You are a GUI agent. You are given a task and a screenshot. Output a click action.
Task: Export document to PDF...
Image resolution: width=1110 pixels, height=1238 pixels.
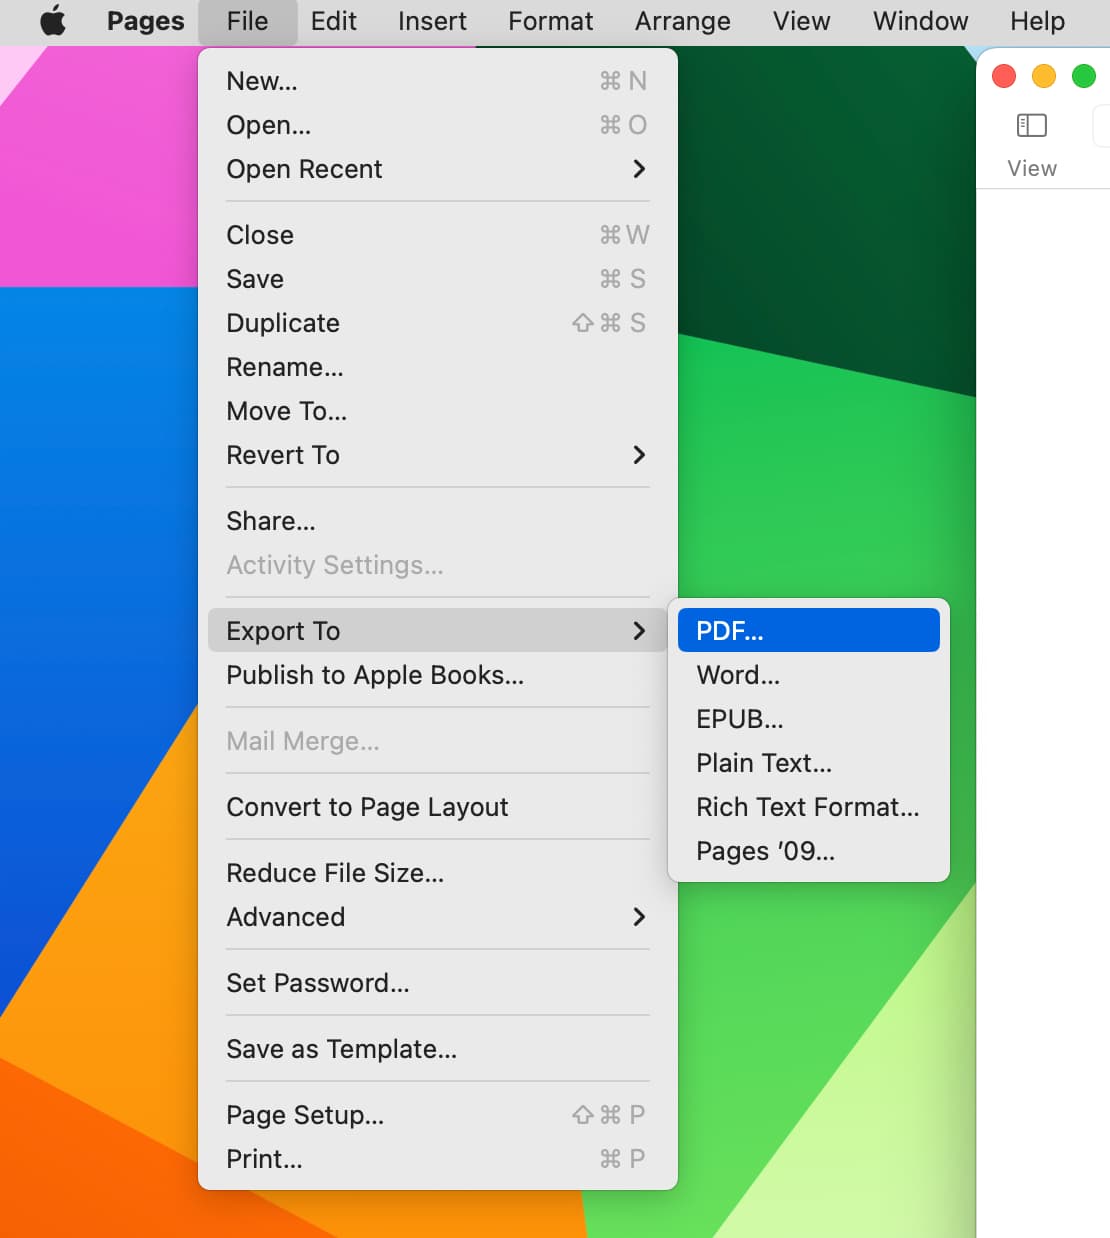point(808,631)
